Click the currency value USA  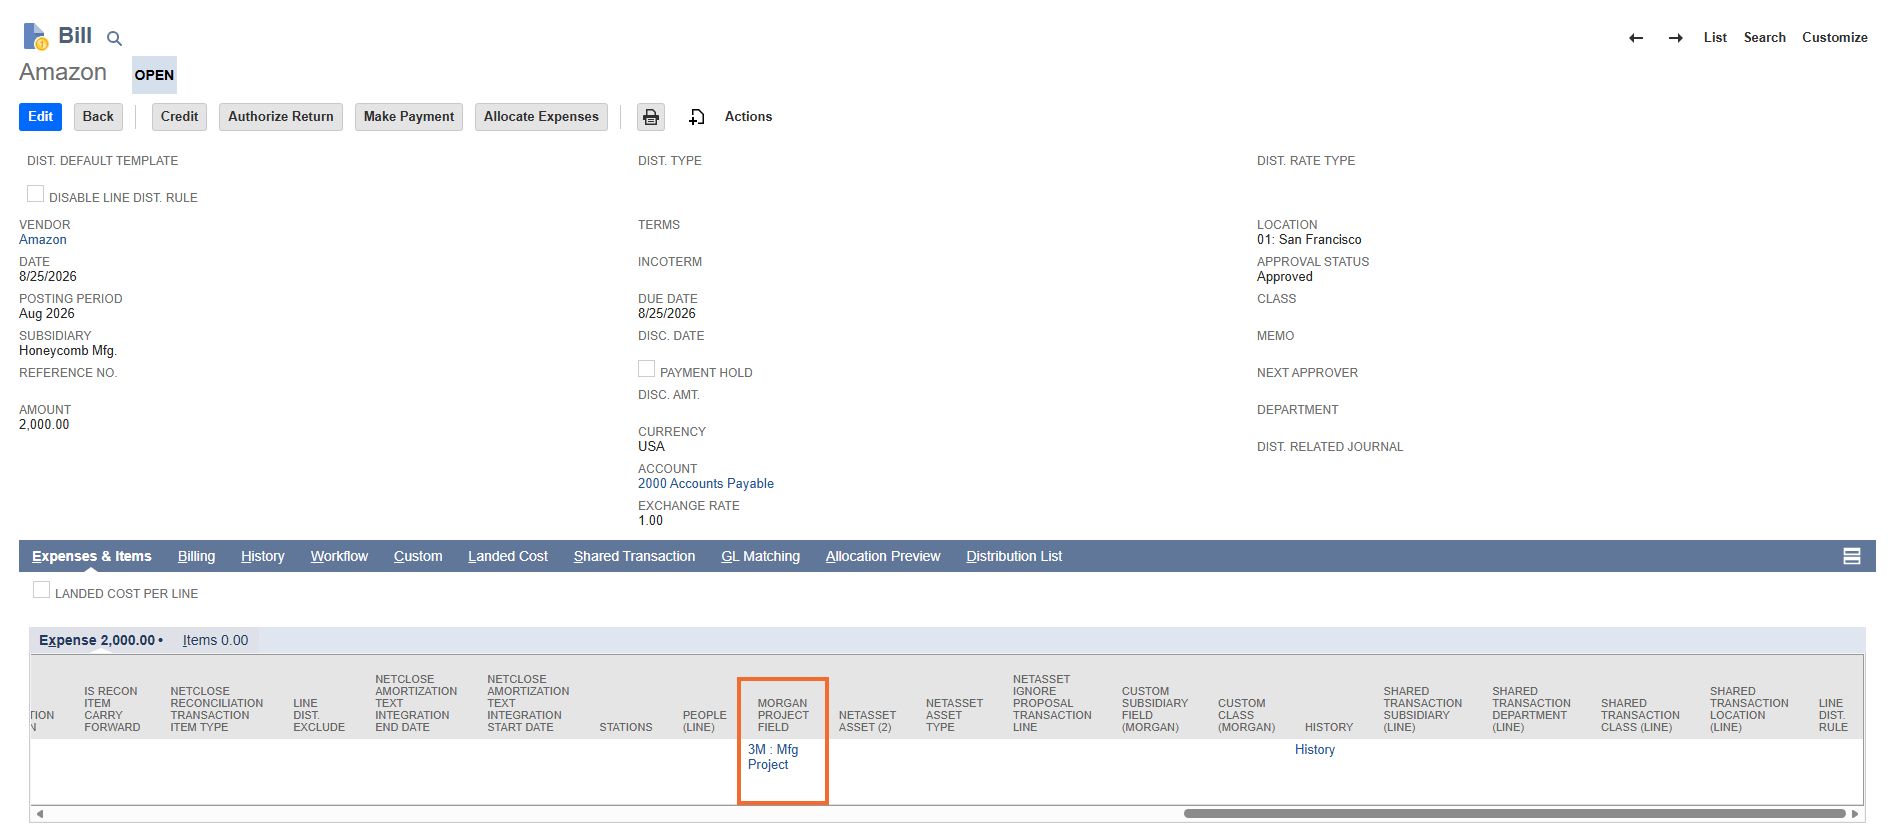point(651,447)
